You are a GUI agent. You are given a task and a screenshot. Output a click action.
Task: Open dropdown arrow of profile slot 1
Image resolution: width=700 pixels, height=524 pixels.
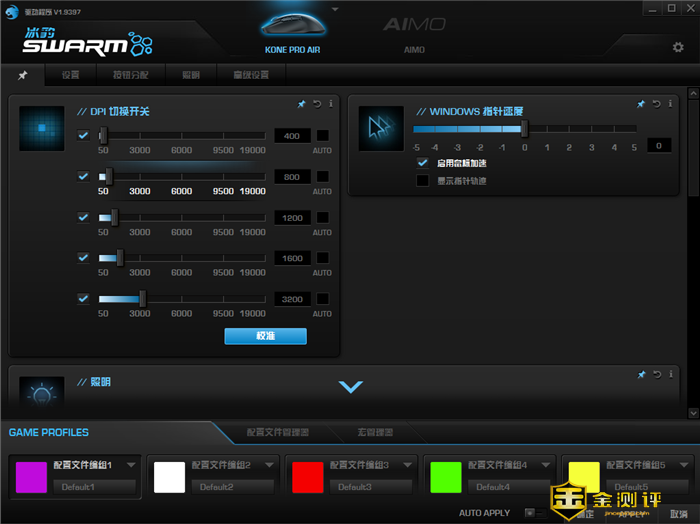point(130,466)
